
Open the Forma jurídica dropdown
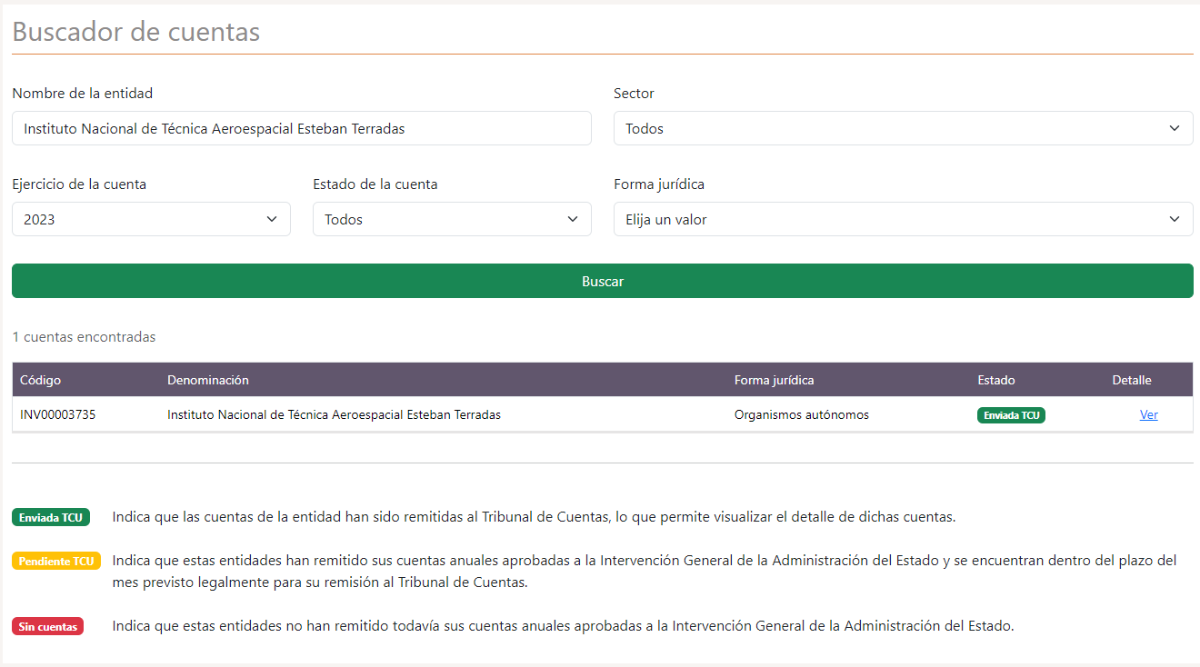click(903, 219)
